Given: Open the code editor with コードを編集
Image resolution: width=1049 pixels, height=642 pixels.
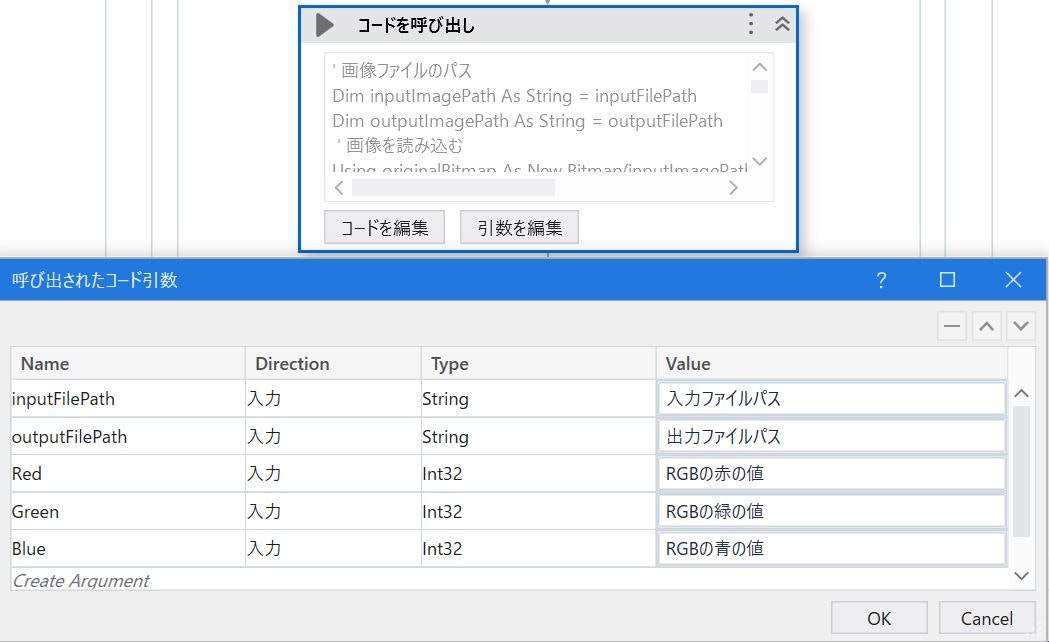Looking at the screenshot, I should [384, 227].
